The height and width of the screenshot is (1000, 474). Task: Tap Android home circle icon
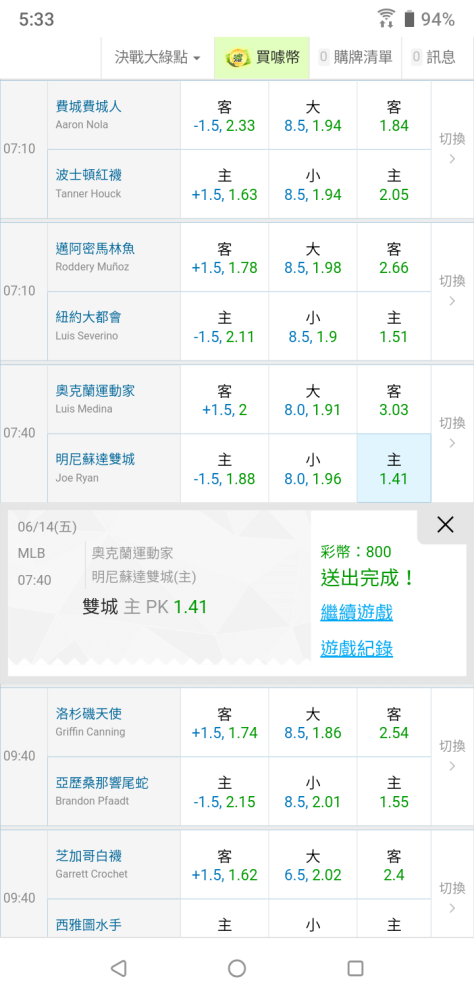(237, 968)
